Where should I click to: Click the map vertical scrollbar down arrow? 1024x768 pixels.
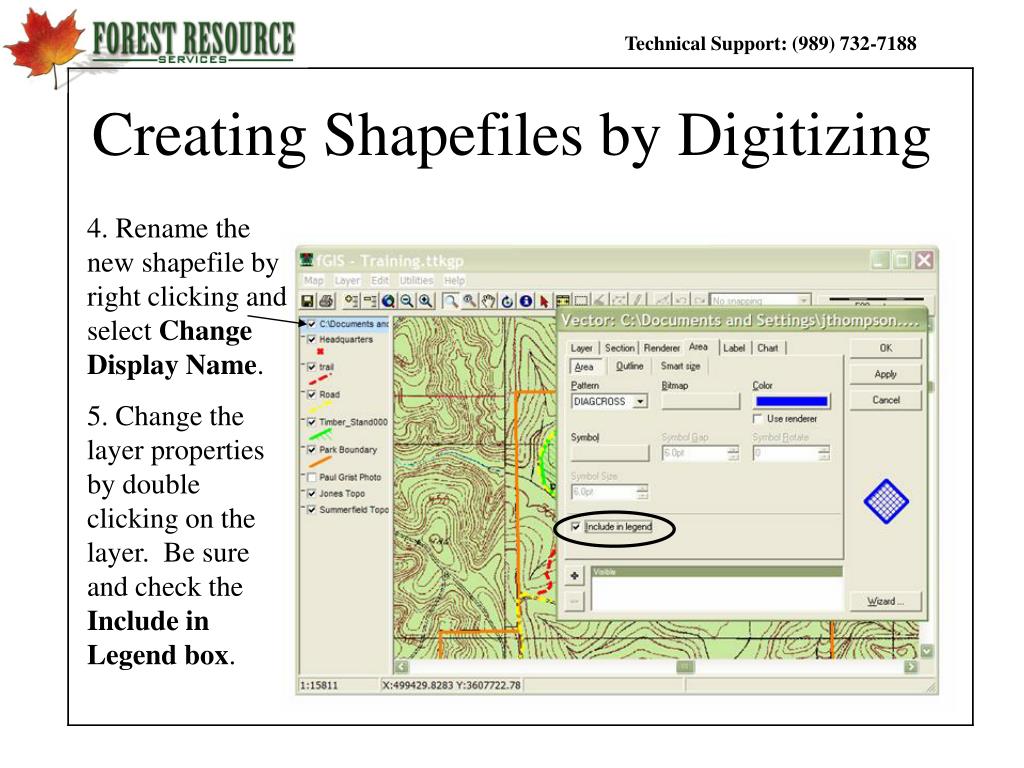click(x=927, y=651)
